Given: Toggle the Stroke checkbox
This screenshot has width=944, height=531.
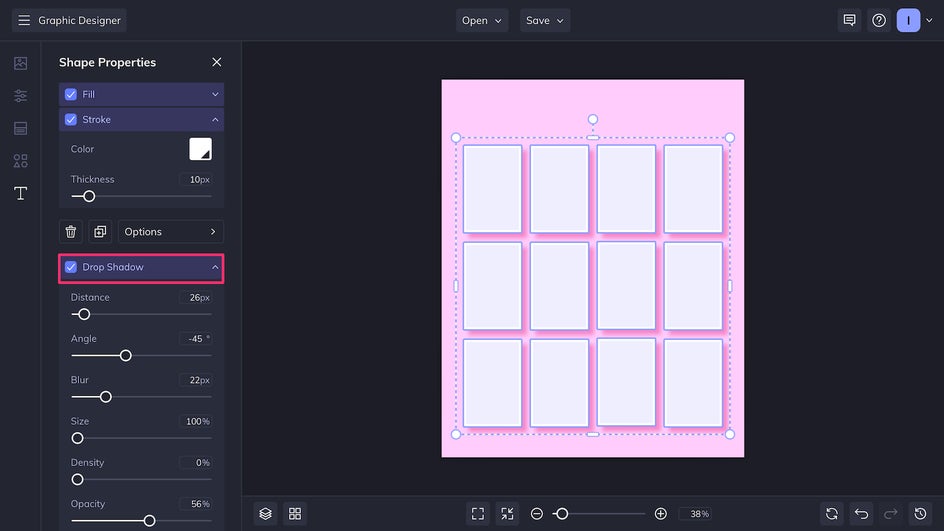Looking at the screenshot, I should point(71,120).
